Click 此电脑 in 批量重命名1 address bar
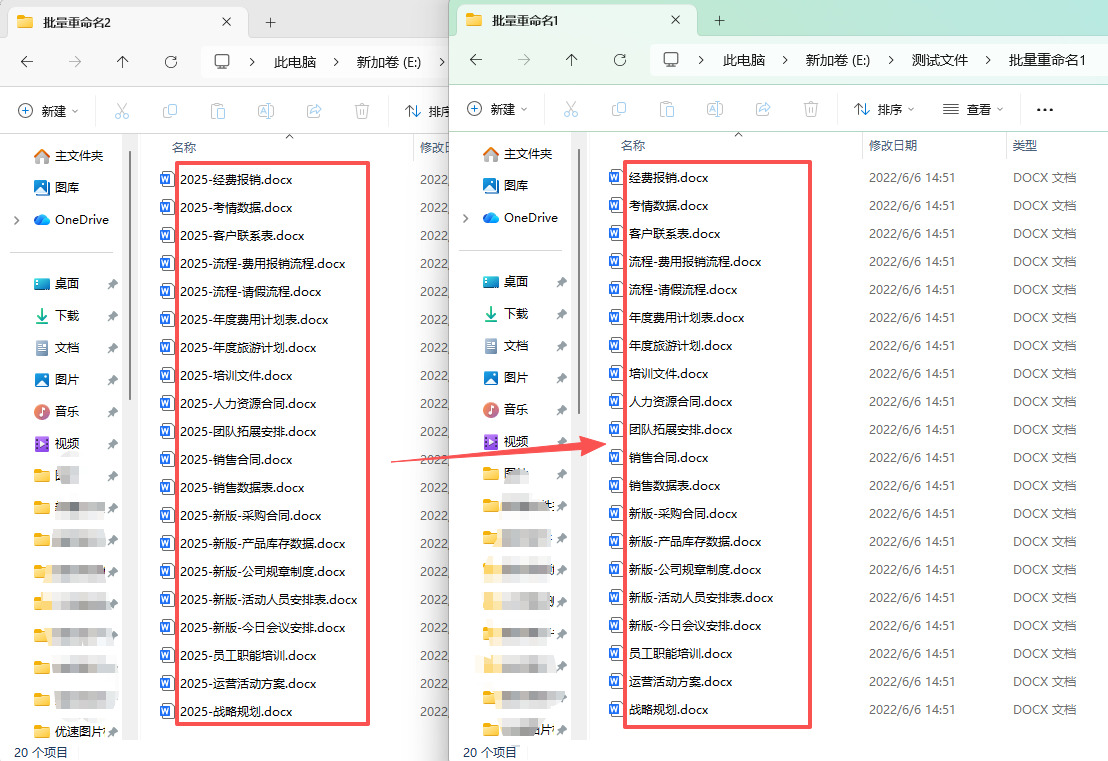This screenshot has height=761, width=1108. tap(743, 60)
